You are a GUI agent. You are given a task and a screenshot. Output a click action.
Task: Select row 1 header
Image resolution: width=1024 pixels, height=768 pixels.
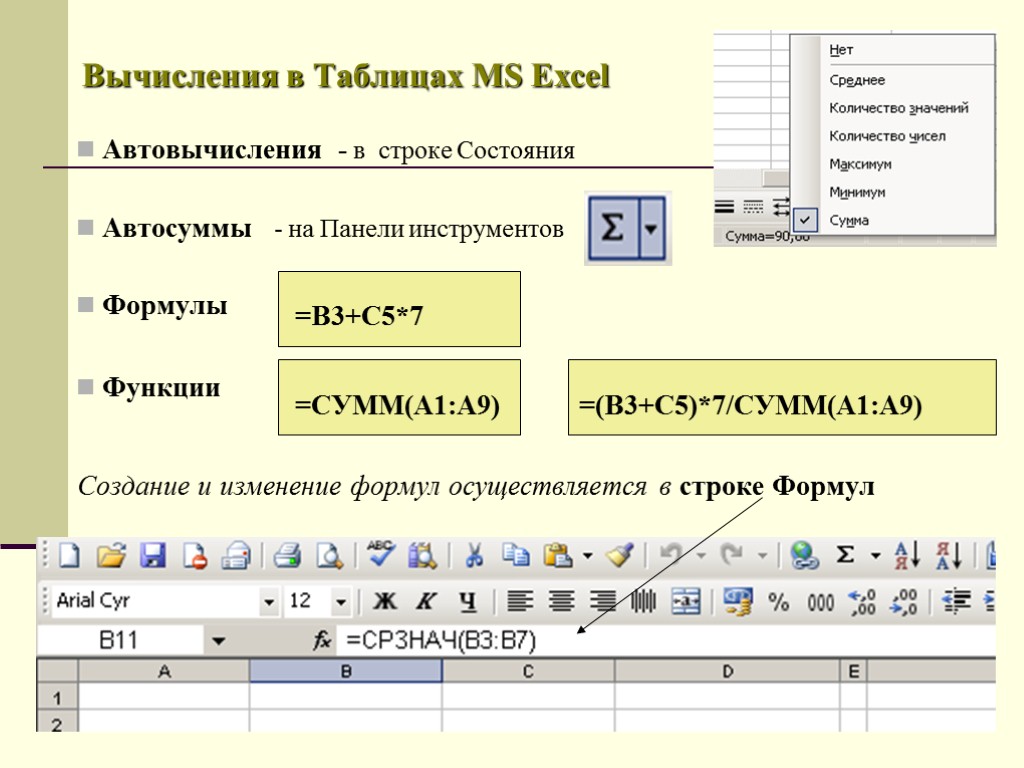click(57, 698)
